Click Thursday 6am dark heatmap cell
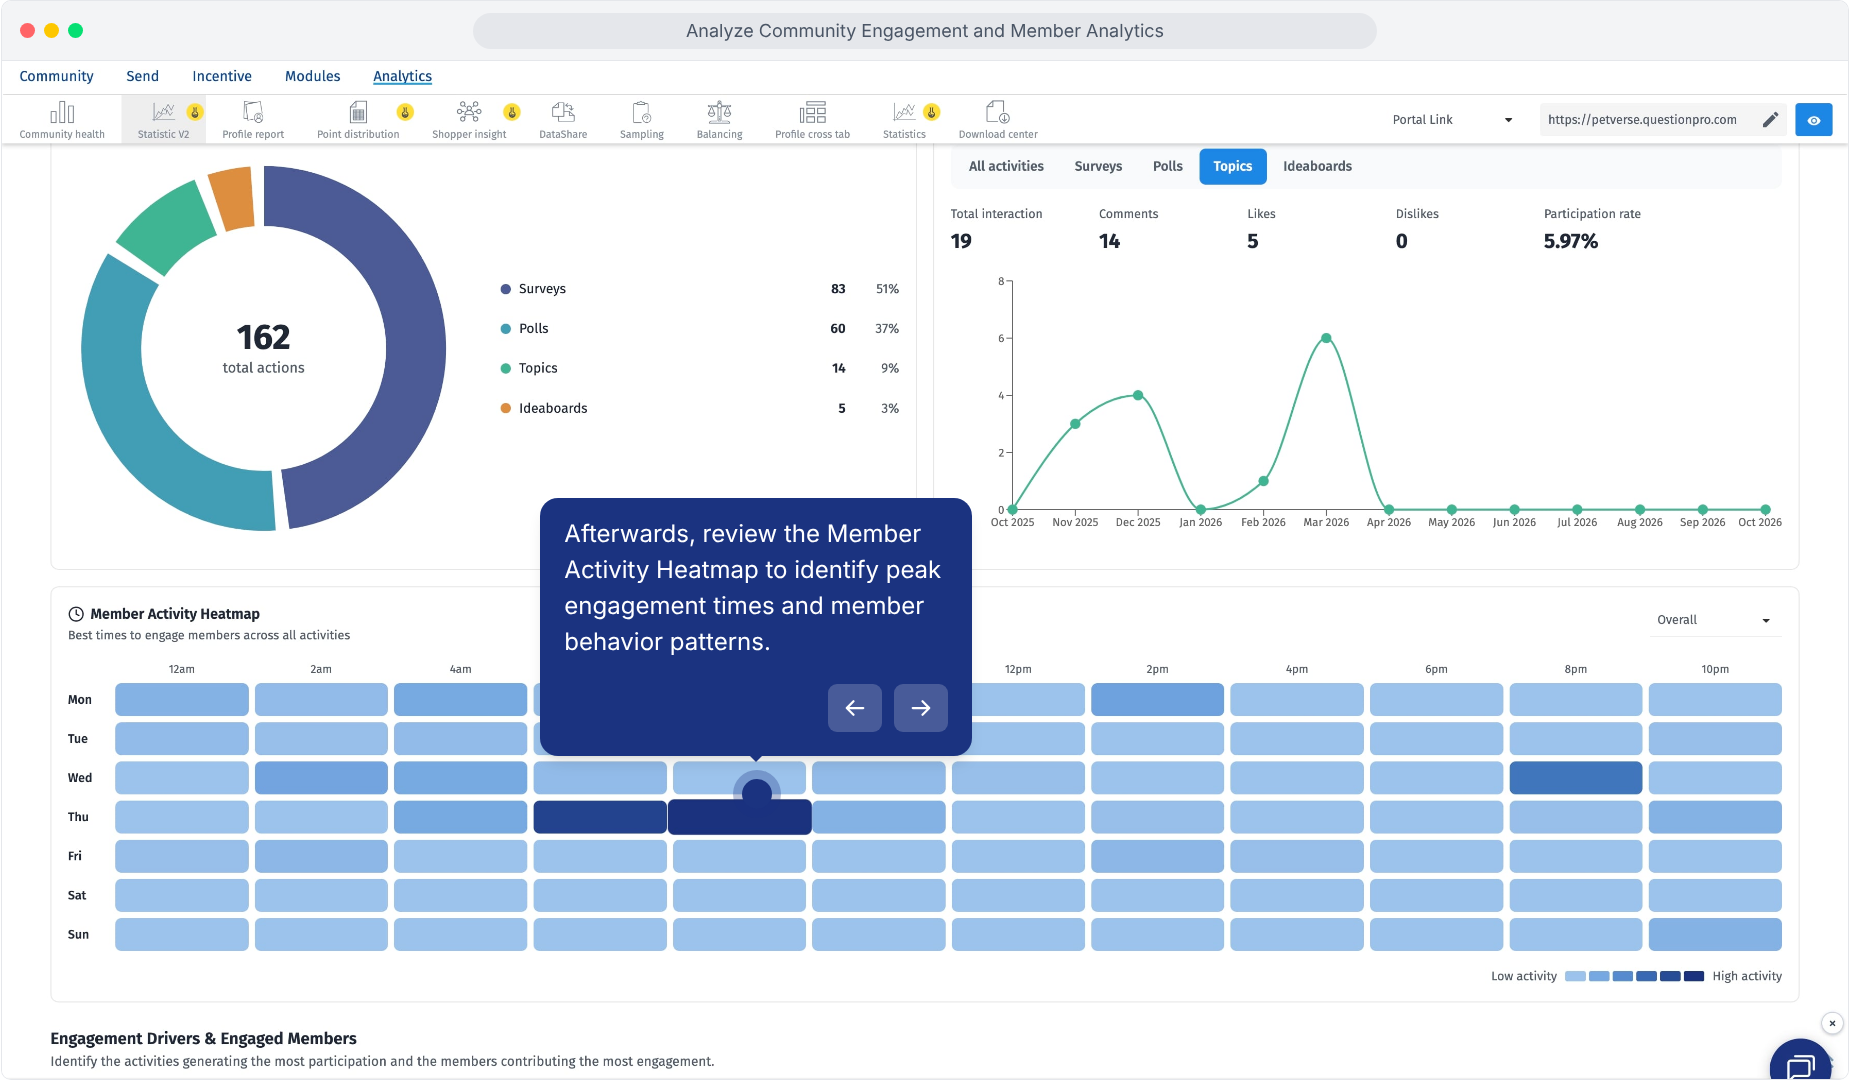Image resolution: width=1850 pixels, height=1080 pixels. tap(600, 817)
